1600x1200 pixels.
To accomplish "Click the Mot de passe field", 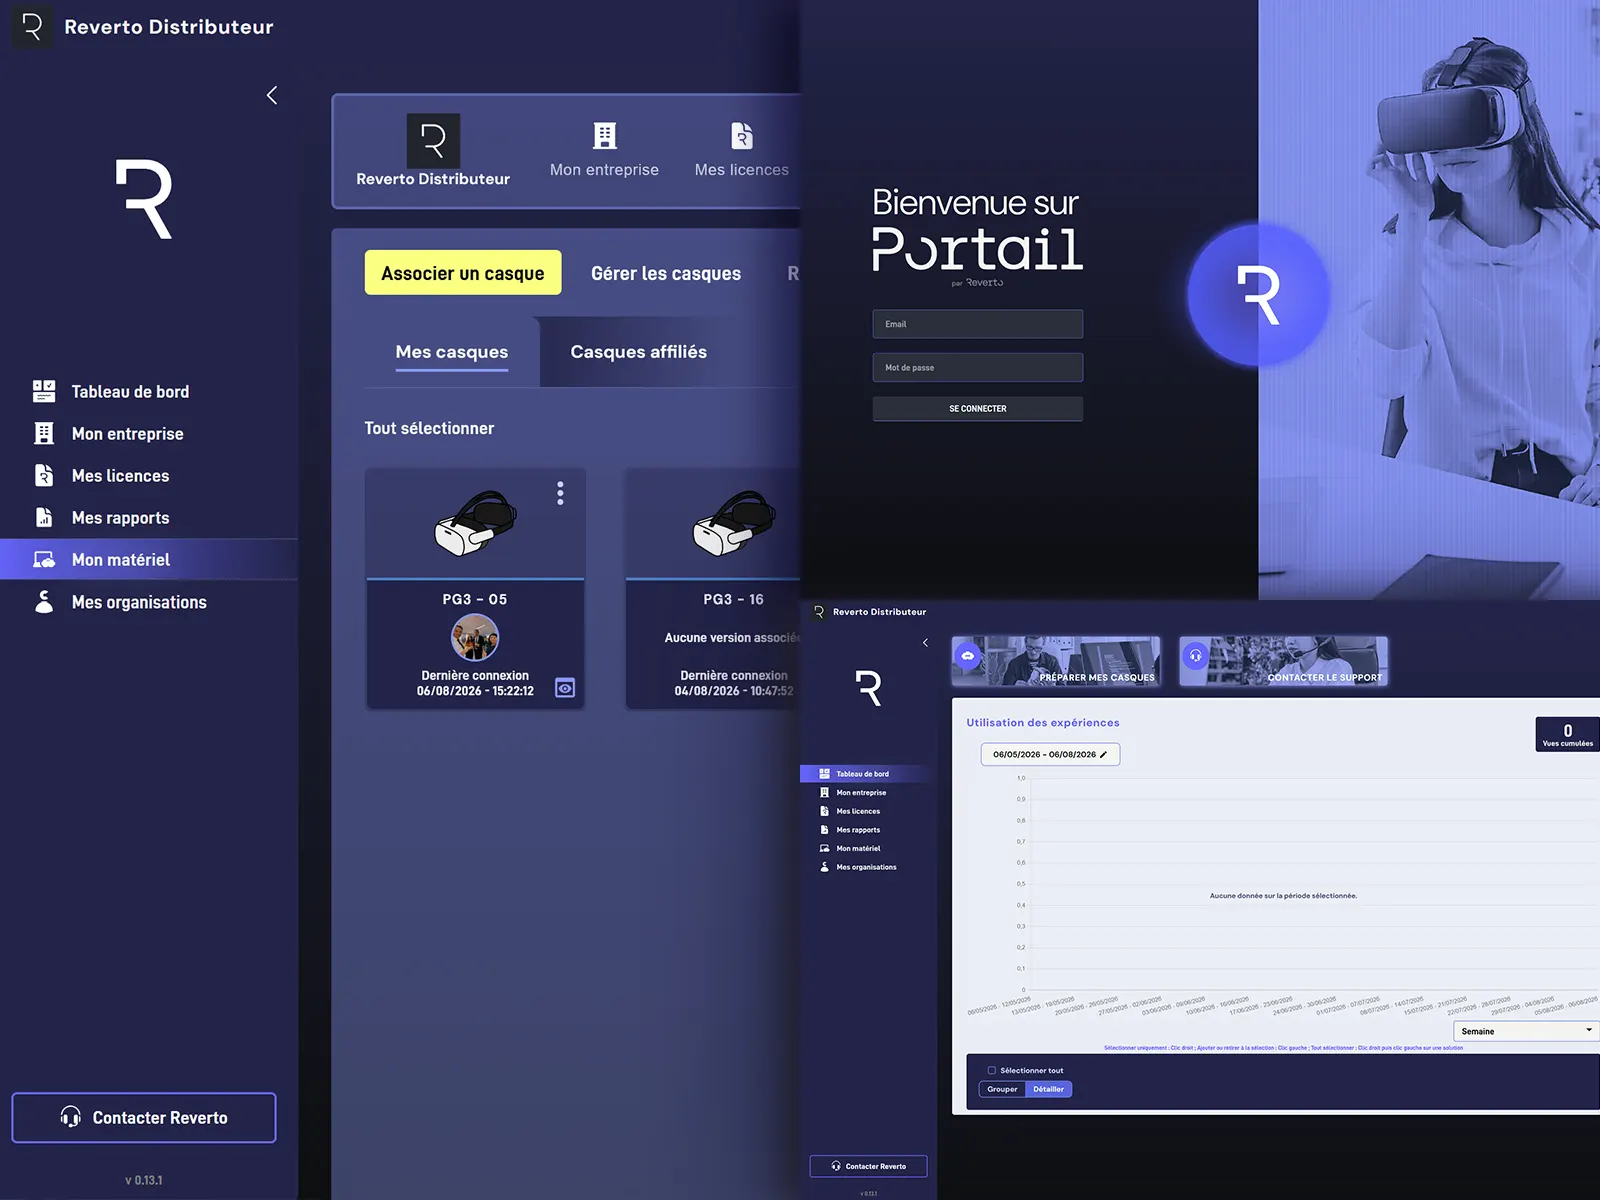I will pos(978,367).
